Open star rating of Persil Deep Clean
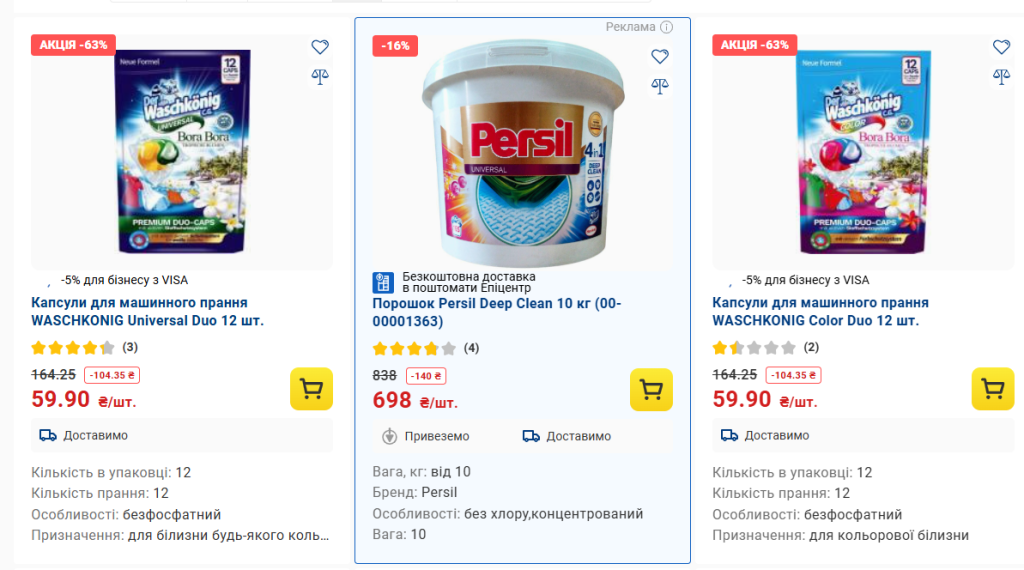Image resolution: width=1024 pixels, height=570 pixels. click(414, 349)
